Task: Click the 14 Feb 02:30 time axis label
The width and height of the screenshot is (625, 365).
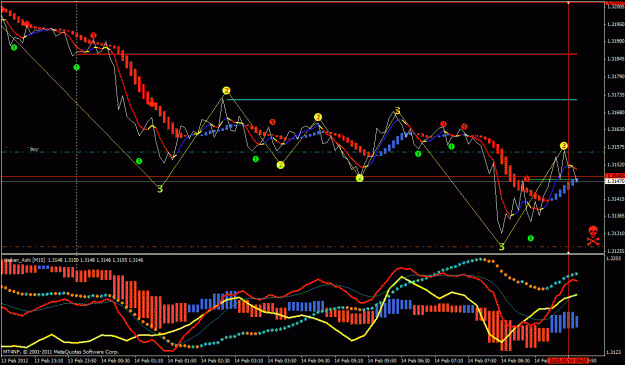Action: tap(215, 361)
